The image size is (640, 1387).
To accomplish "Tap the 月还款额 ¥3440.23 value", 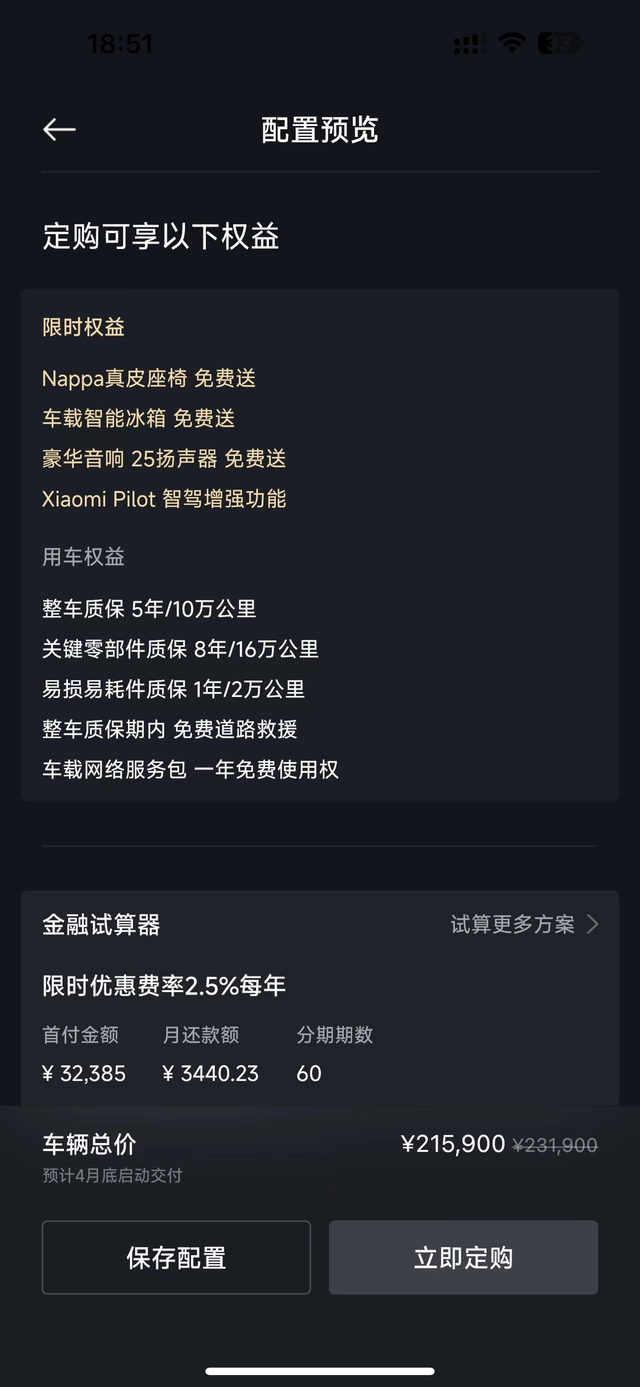I will [x=210, y=1073].
